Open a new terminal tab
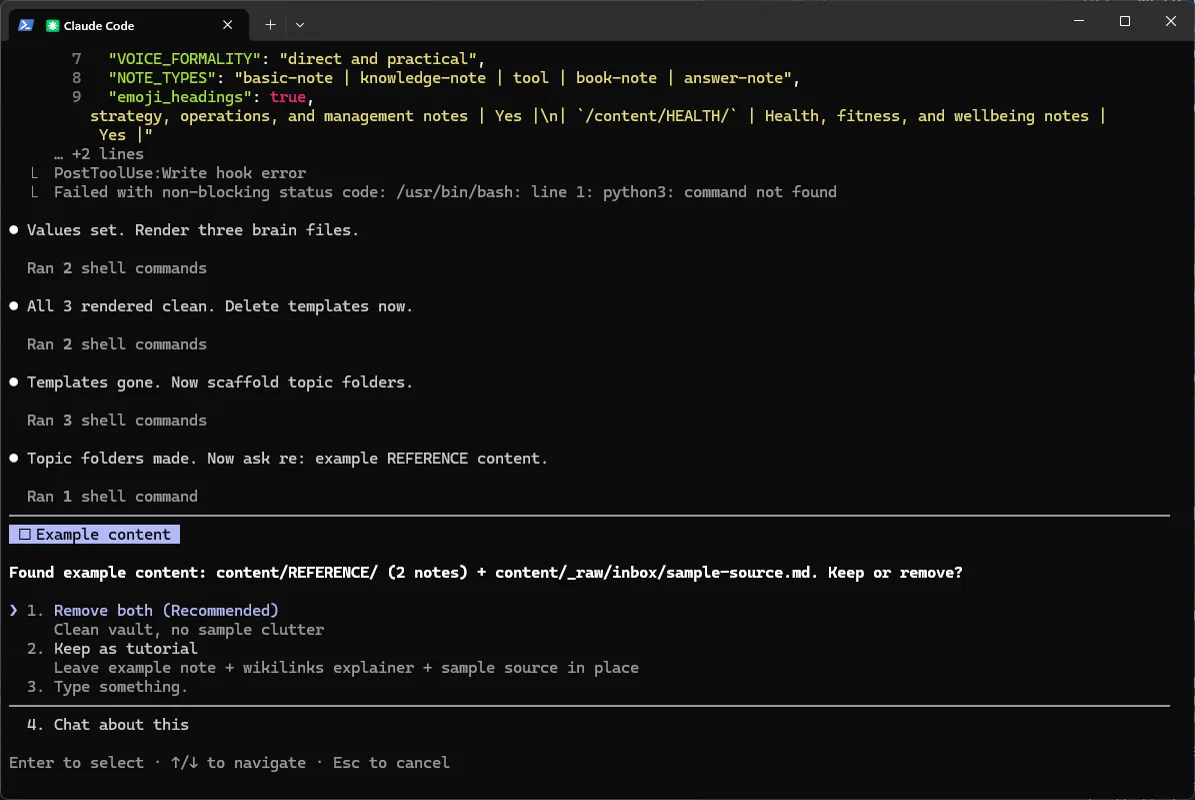 (270, 25)
